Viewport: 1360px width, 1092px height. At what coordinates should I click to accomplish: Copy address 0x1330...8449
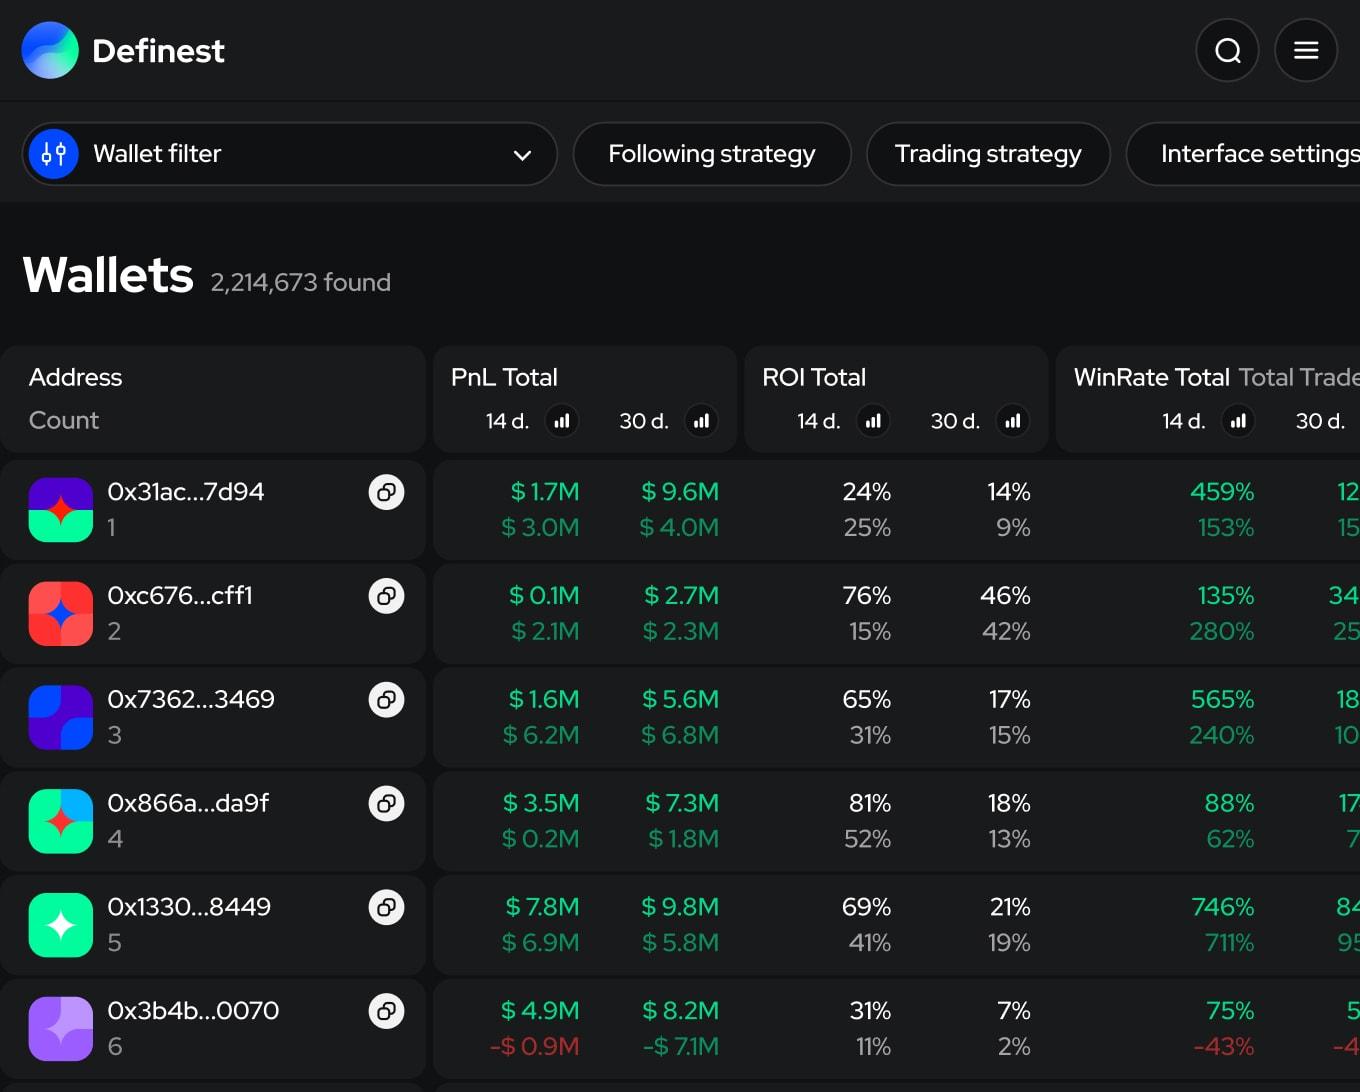pyautogui.click(x=386, y=907)
